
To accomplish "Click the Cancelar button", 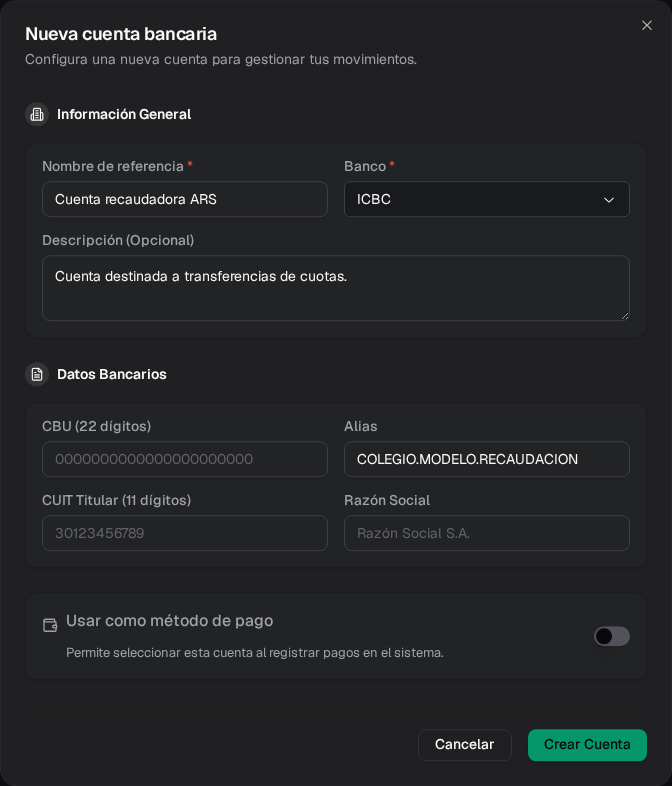I will click(x=465, y=745).
